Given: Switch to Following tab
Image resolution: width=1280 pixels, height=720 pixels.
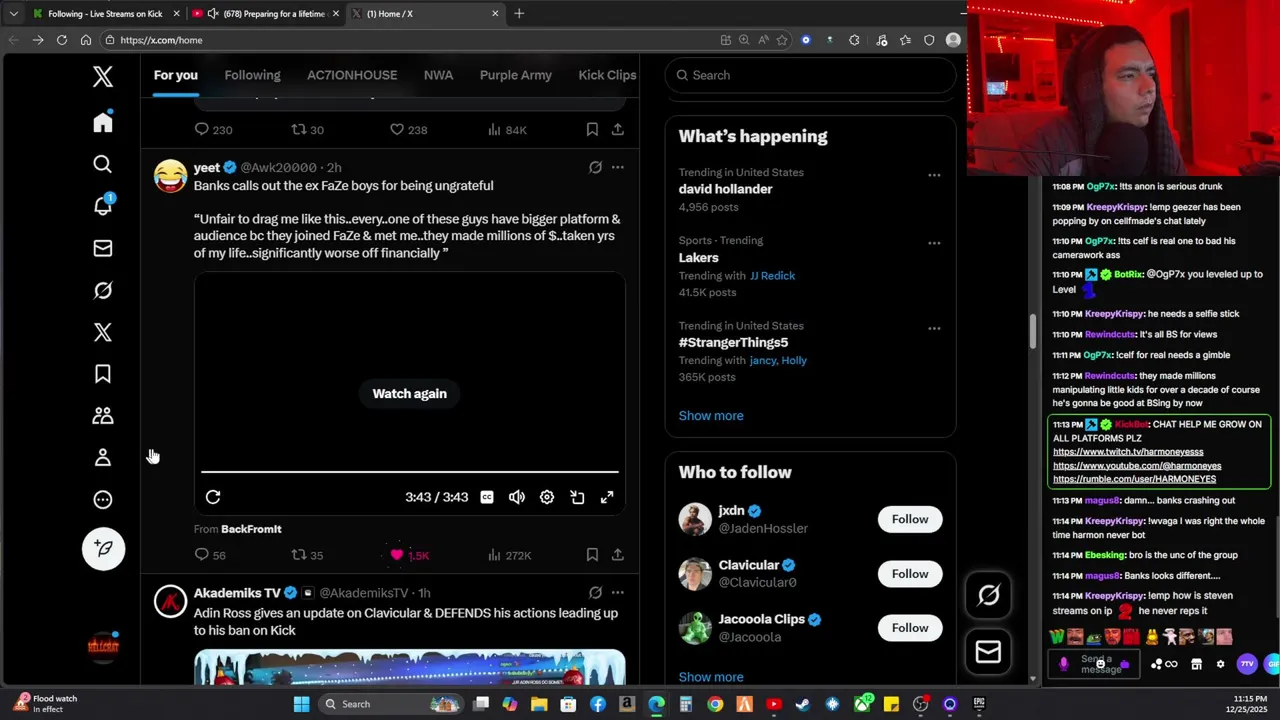Looking at the screenshot, I should click(x=252, y=75).
